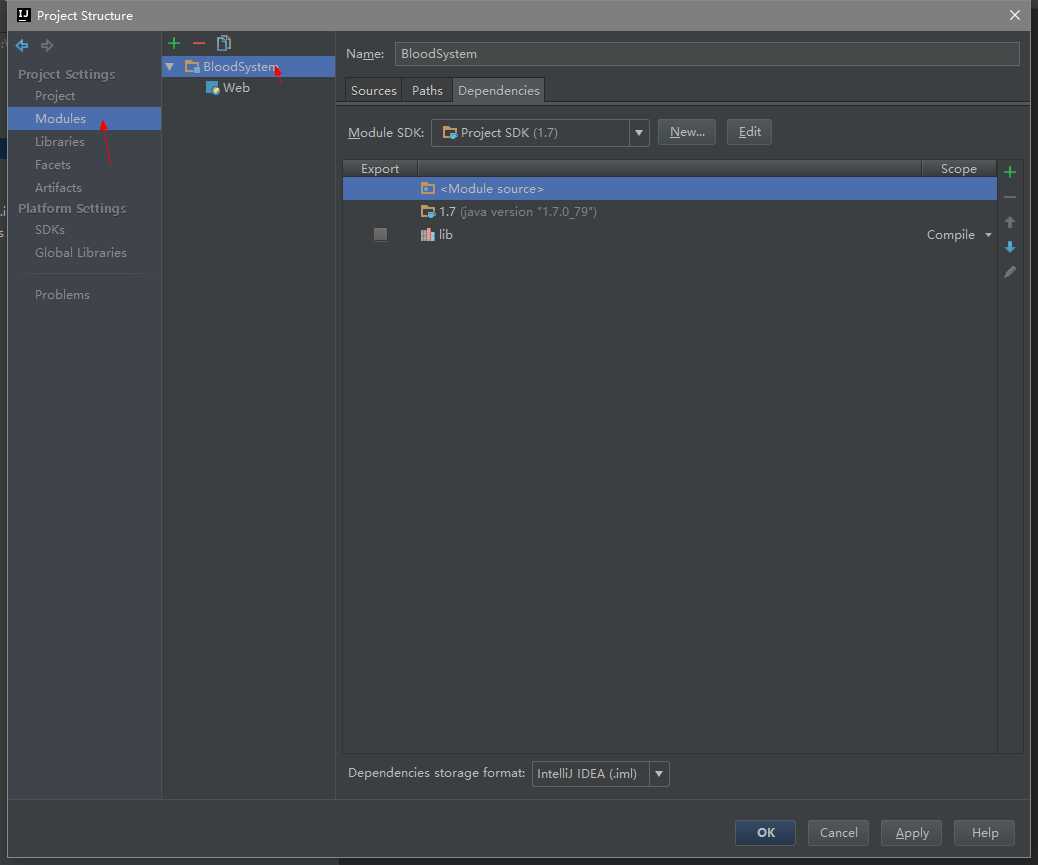This screenshot has width=1038, height=865.
Task: Open Project settings section
Action: click(55, 96)
